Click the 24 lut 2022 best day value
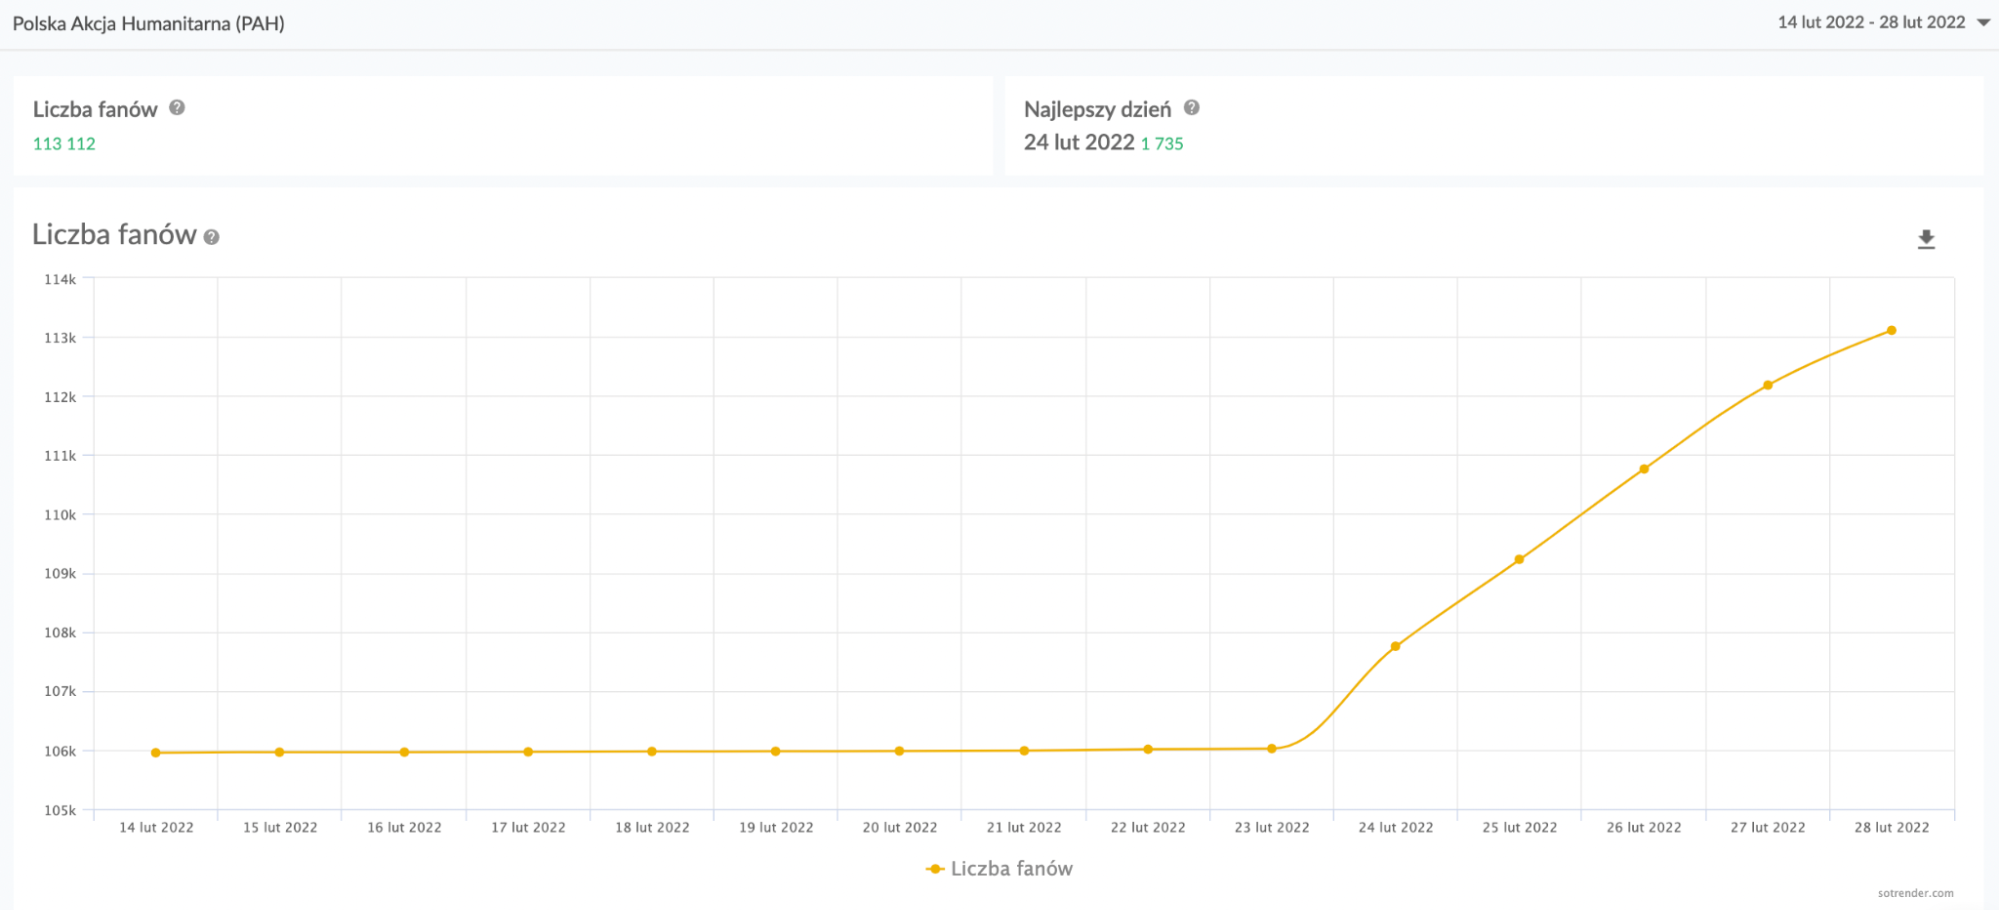This screenshot has width=1999, height=910. [x=1078, y=143]
